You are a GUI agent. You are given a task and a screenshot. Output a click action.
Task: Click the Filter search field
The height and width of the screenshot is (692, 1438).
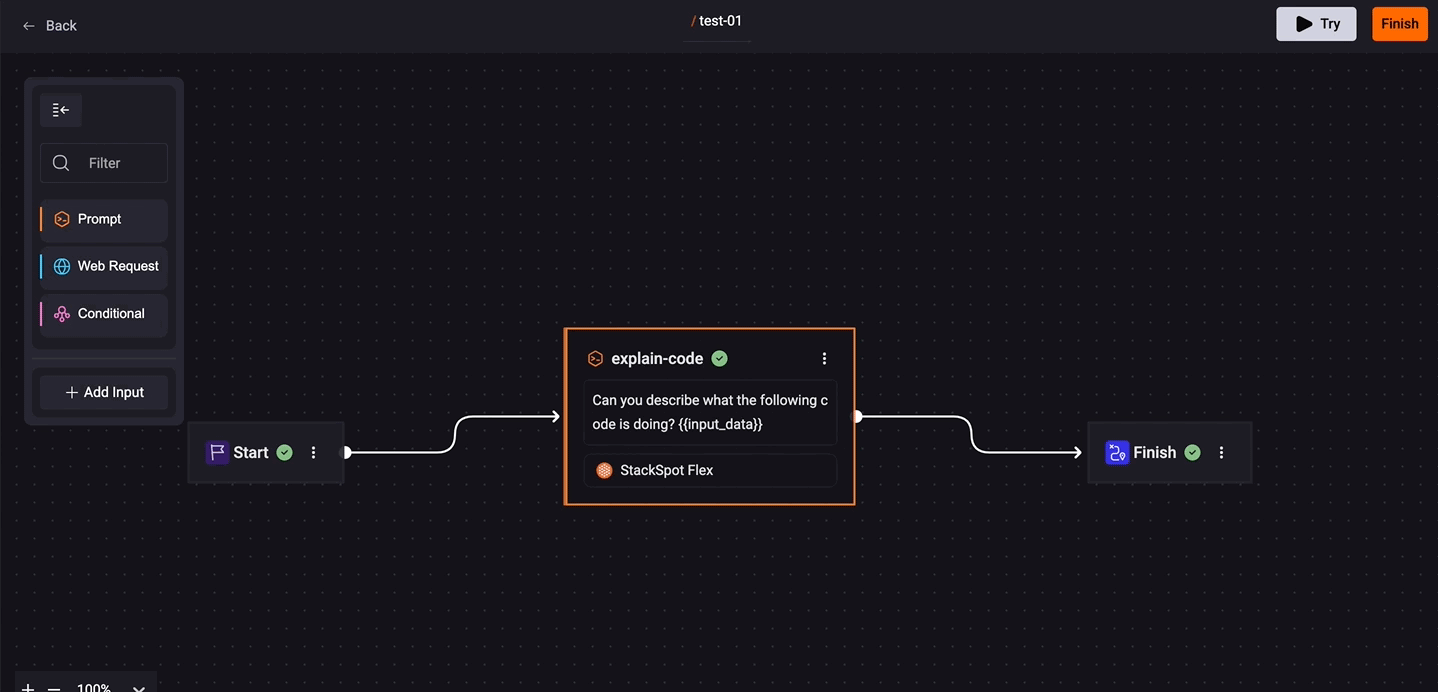pos(115,163)
